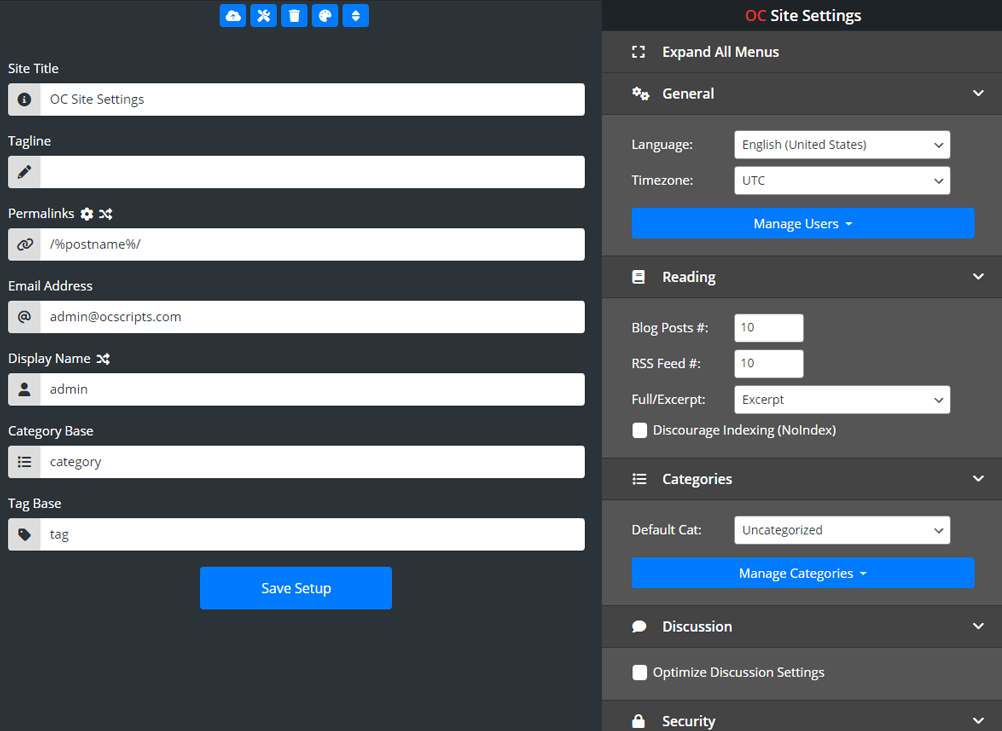Open the Language dropdown
The width and height of the screenshot is (1002, 731).
point(842,144)
